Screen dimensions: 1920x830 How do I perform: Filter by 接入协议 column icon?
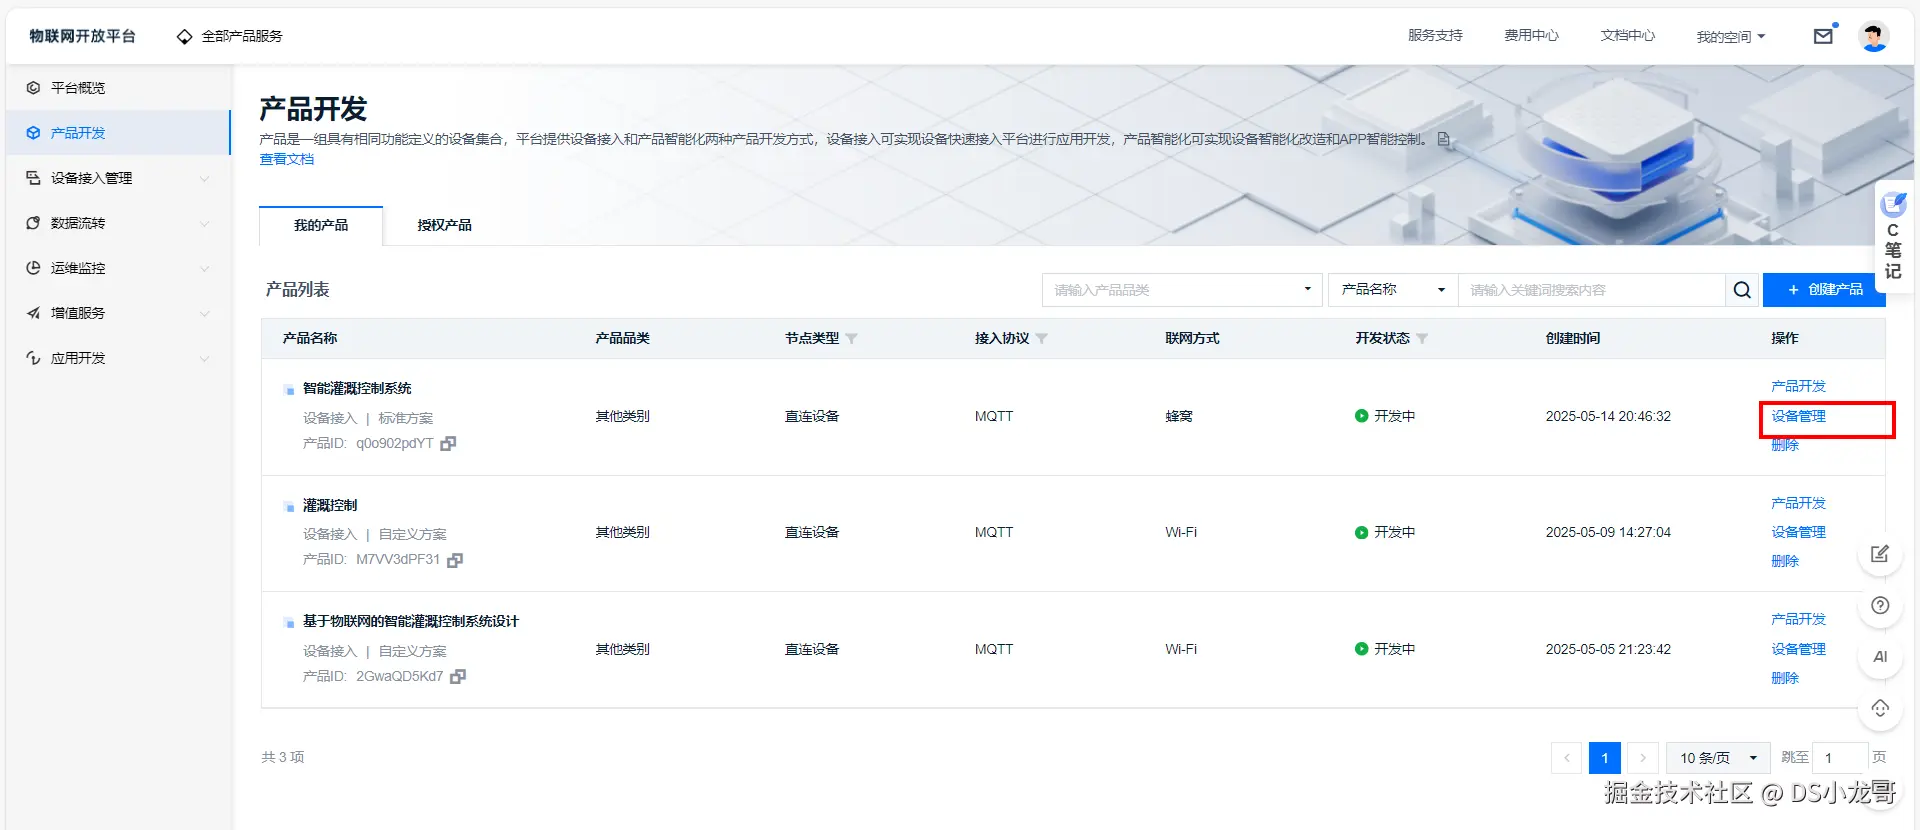click(x=1041, y=339)
